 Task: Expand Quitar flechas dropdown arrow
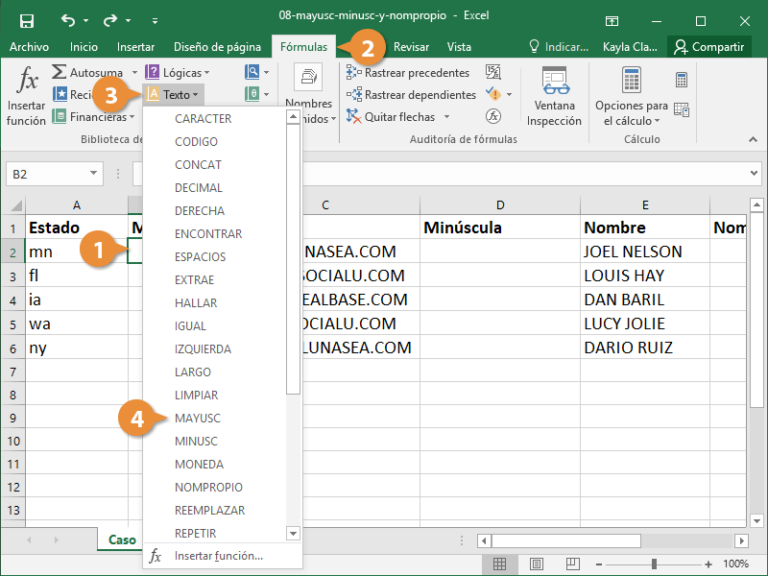pos(447,117)
